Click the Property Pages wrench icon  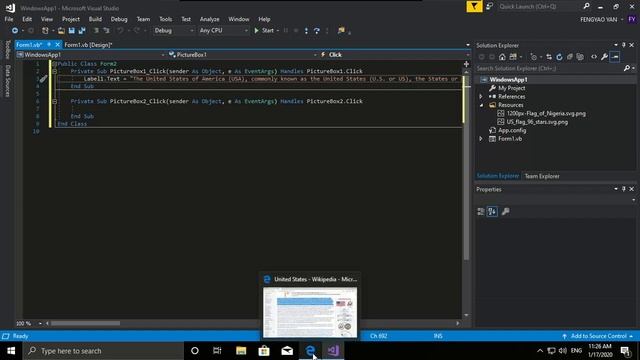coord(505,211)
